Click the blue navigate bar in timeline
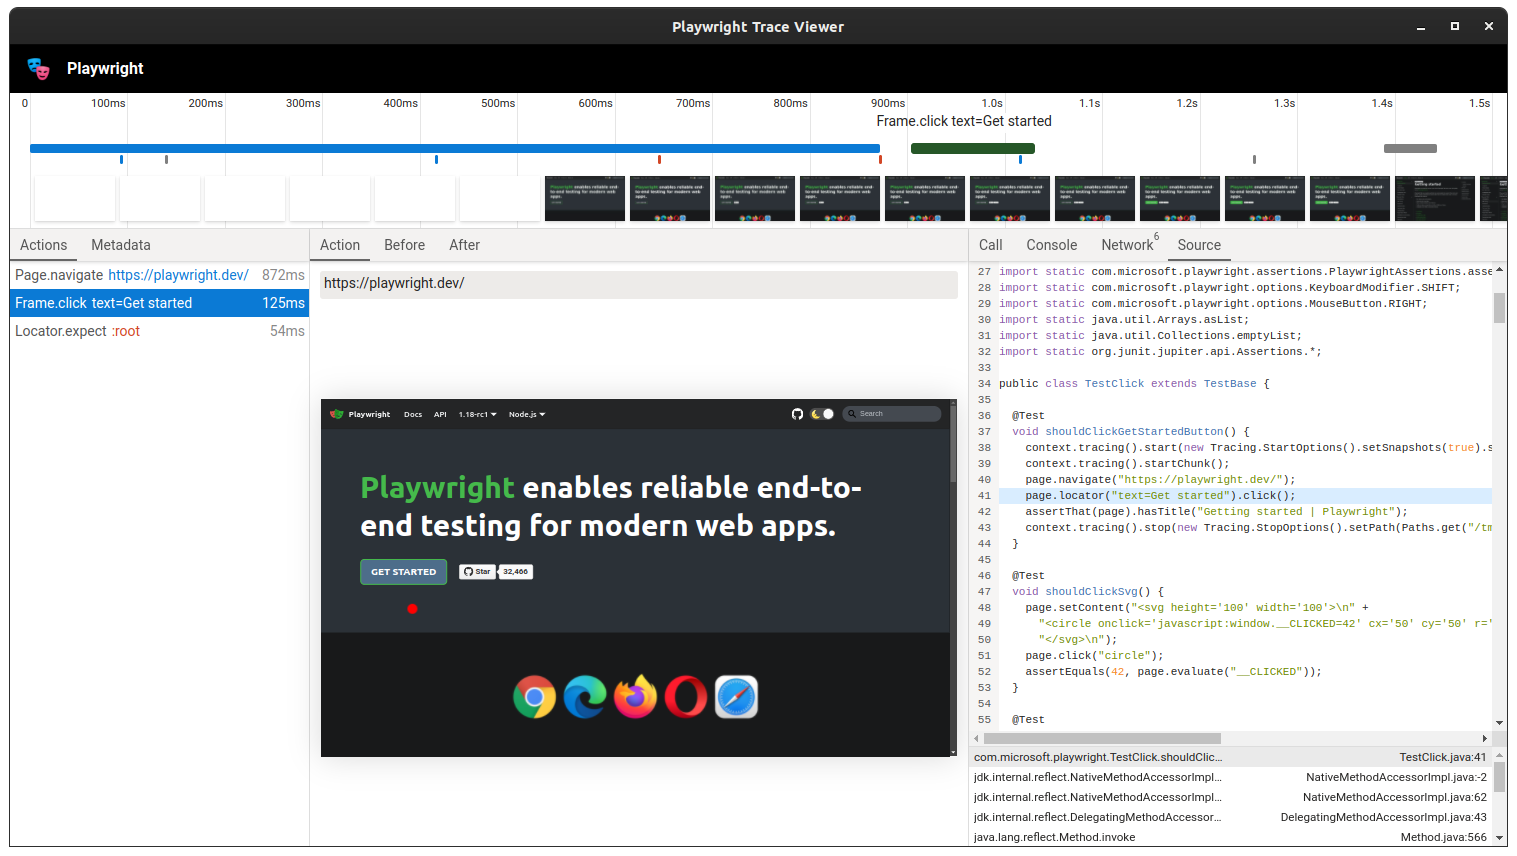The image size is (1517, 856). (x=455, y=149)
